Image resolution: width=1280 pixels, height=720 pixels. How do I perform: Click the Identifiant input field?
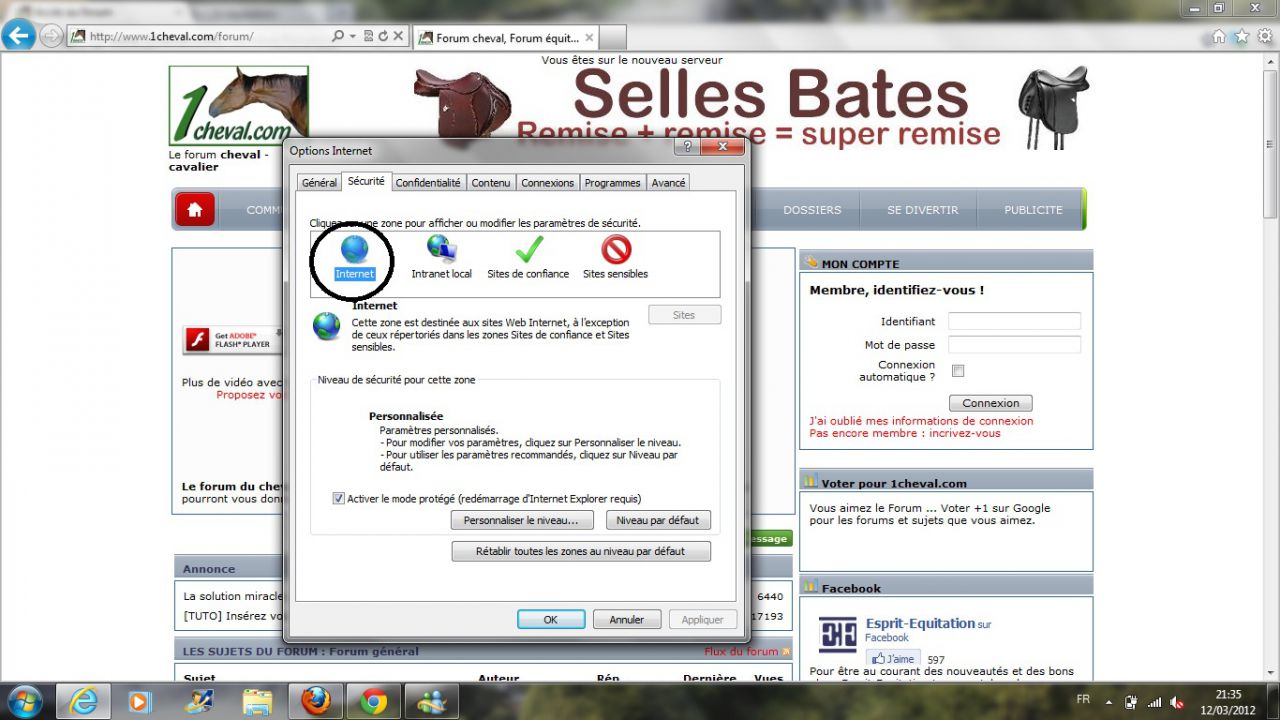[1014, 321]
